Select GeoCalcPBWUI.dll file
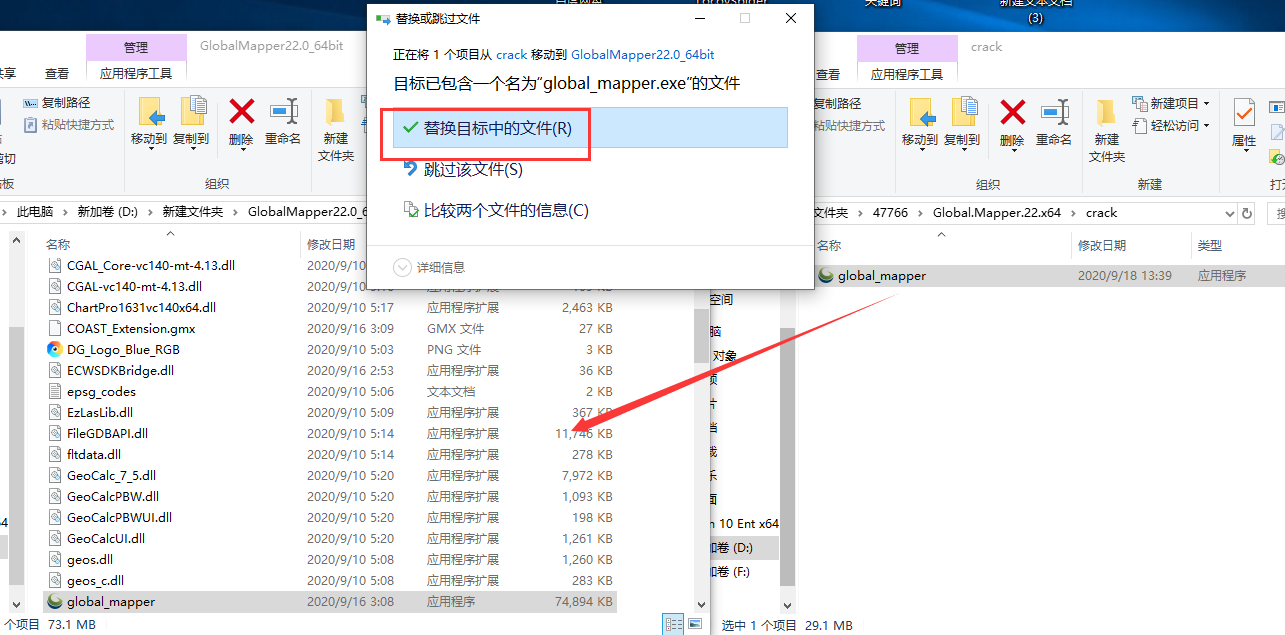Viewport: 1285px width, 635px height. click(x=119, y=517)
